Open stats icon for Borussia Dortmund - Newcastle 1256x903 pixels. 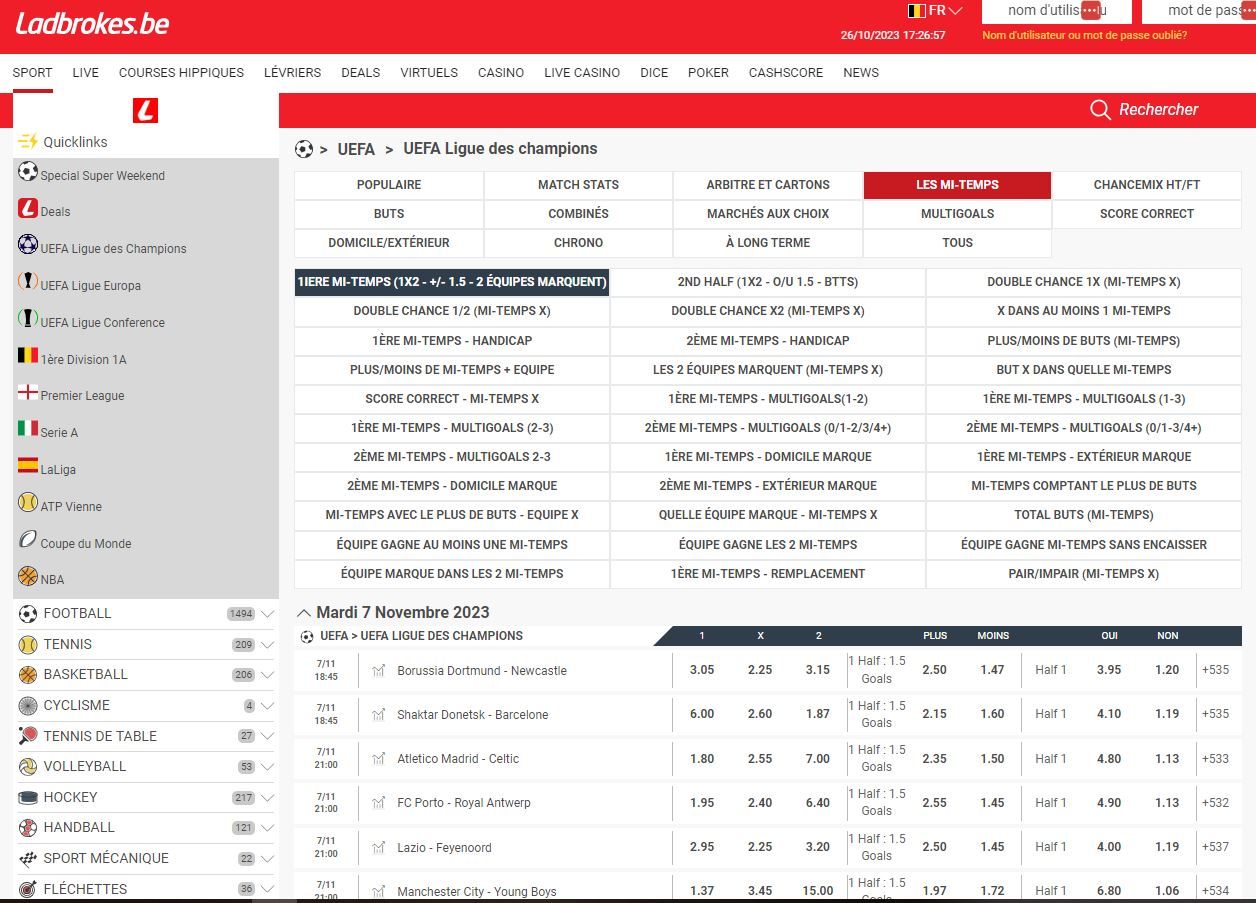378,670
